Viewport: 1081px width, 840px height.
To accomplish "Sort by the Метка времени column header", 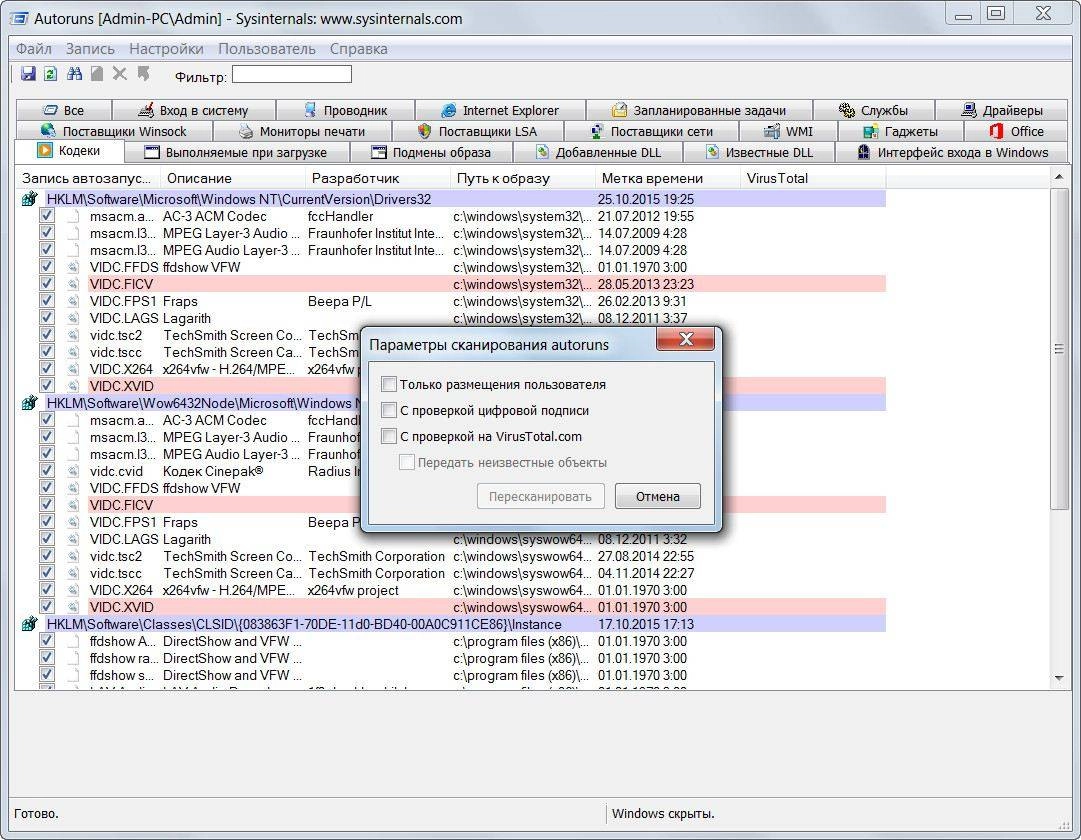I will point(667,179).
